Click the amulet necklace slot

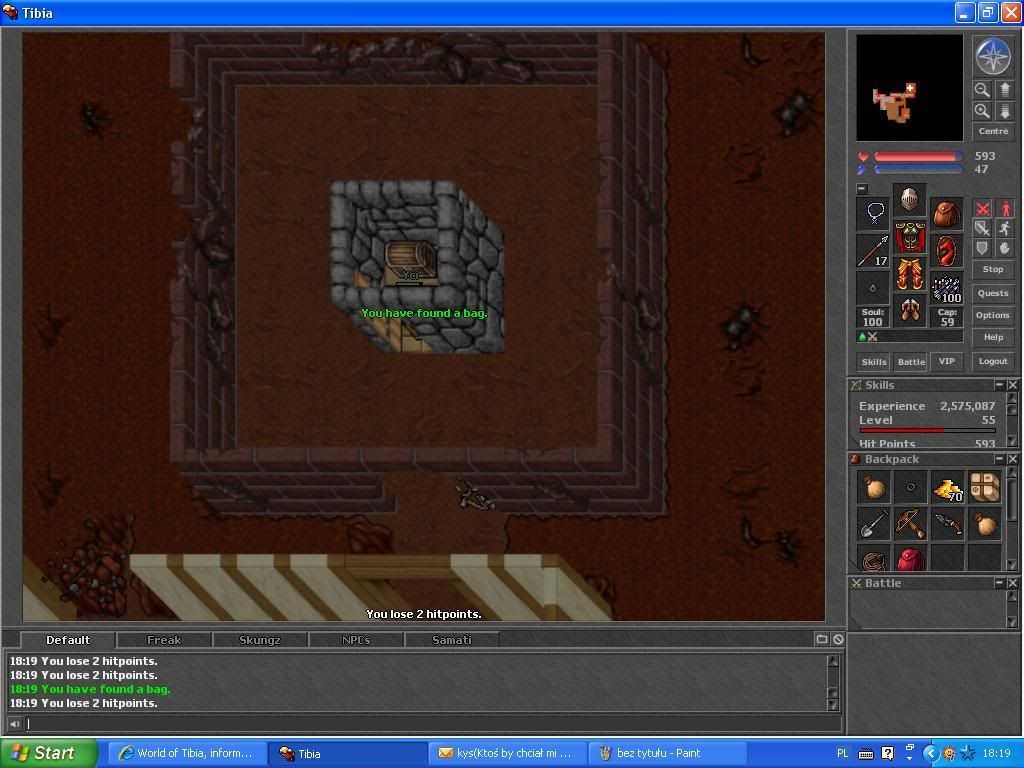pyautogui.click(x=873, y=214)
